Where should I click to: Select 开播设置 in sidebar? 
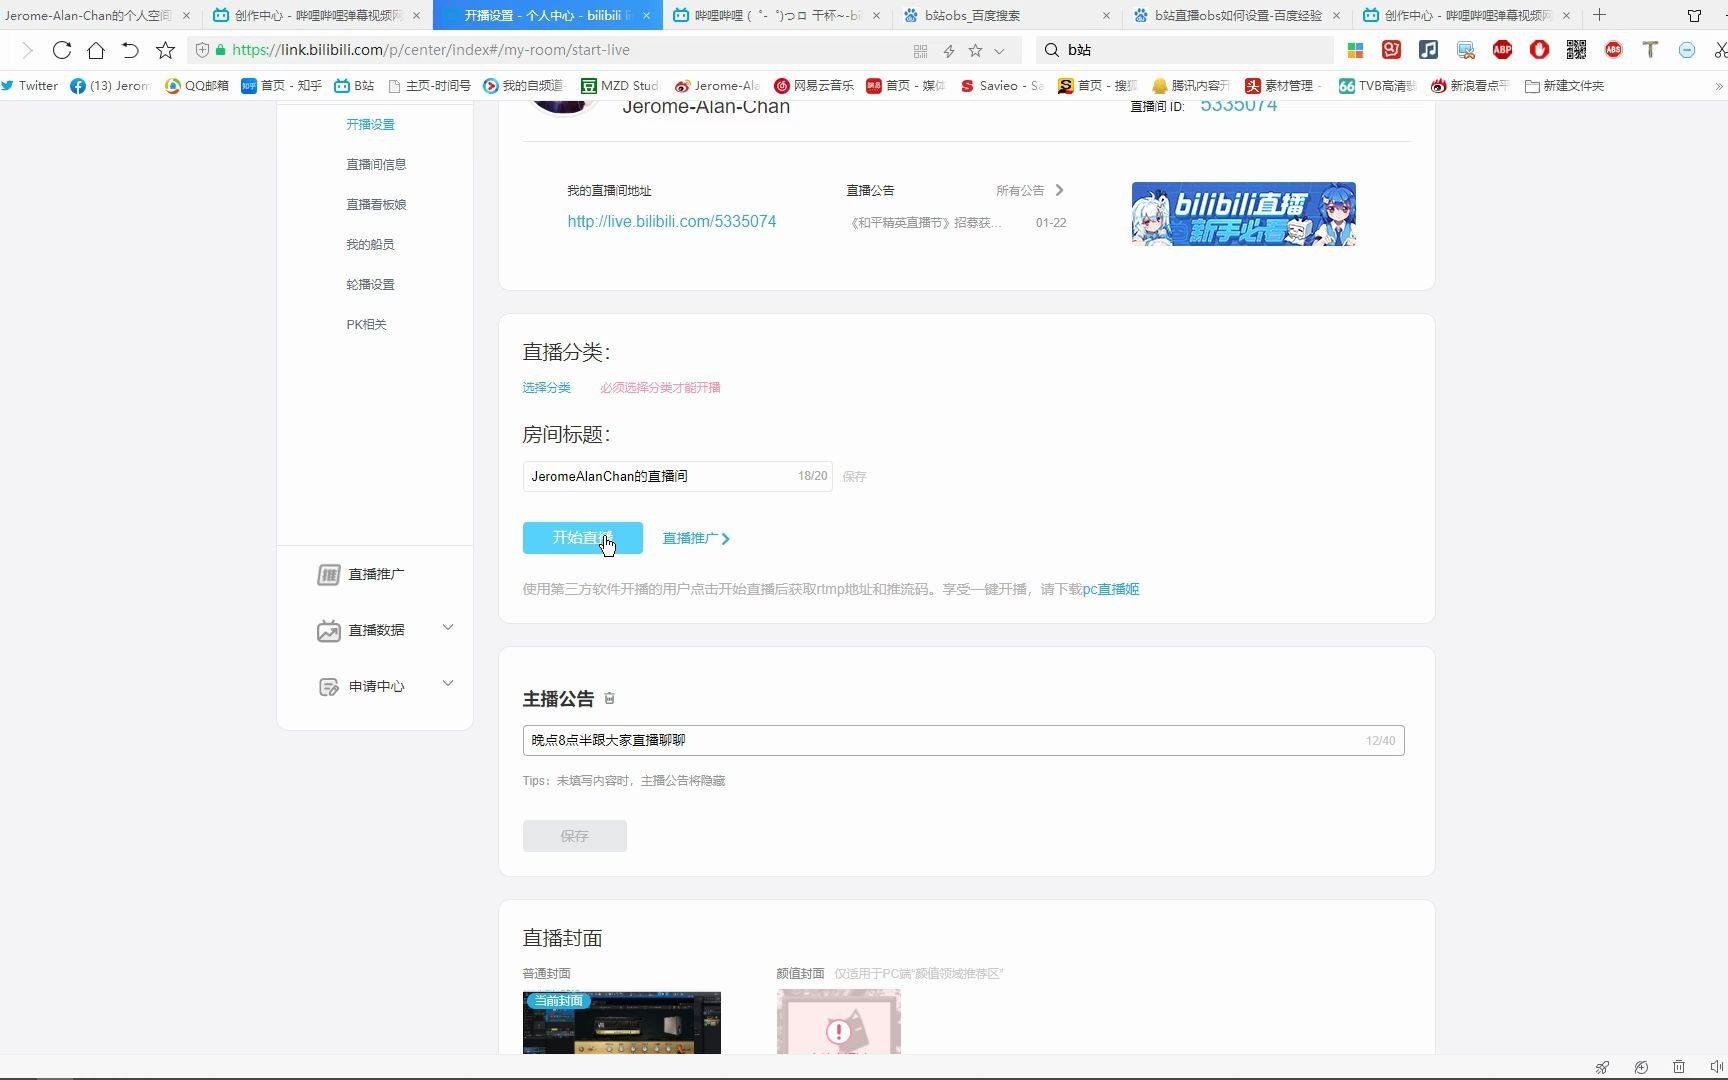pos(370,125)
